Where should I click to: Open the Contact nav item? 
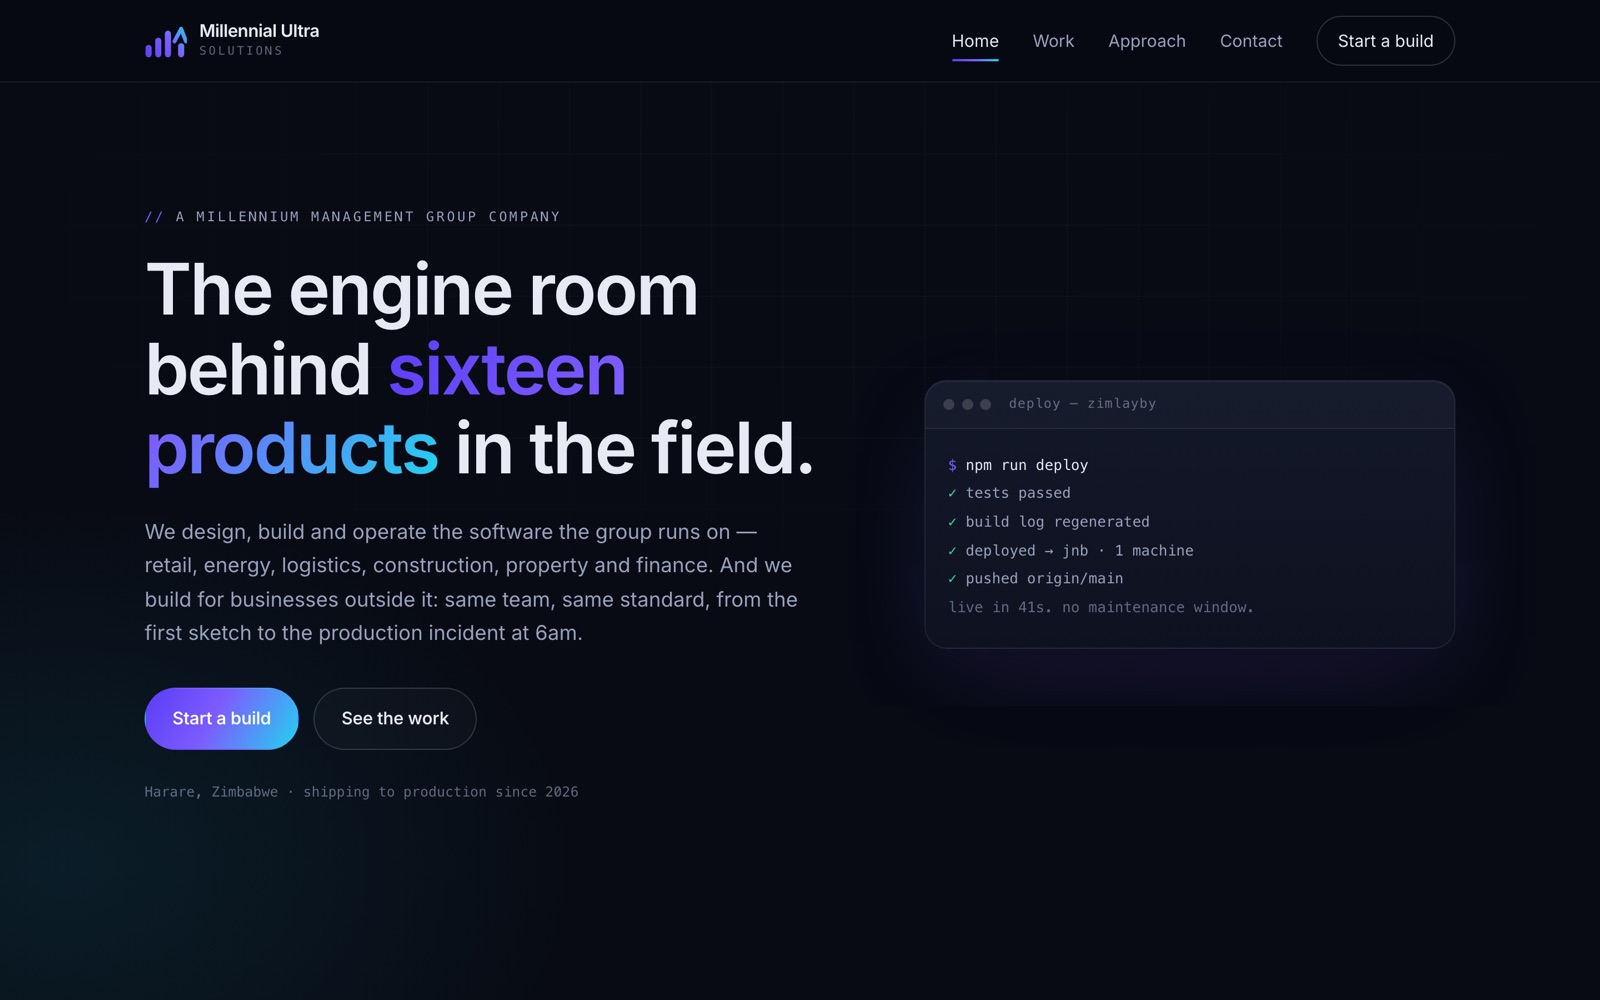click(1251, 41)
